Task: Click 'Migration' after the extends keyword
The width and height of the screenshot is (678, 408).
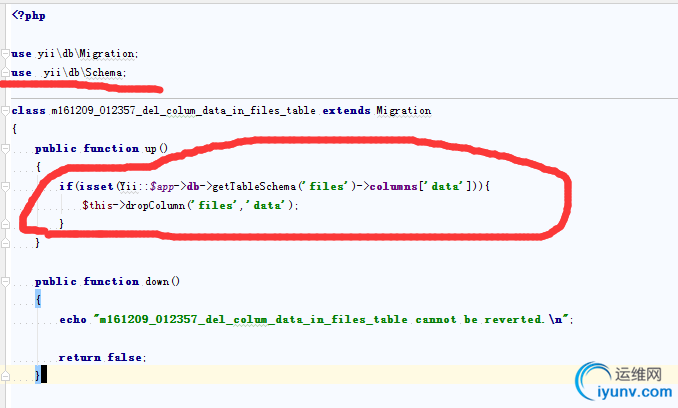Action: click(403, 111)
